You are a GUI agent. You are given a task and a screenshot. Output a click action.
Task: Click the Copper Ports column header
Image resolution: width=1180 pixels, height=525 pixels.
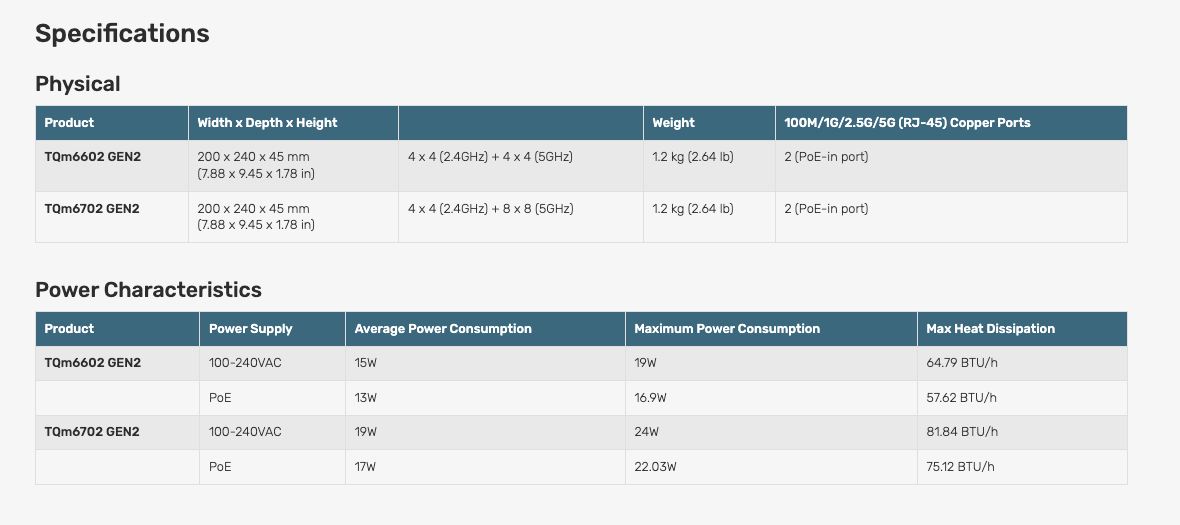pos(908,123)
